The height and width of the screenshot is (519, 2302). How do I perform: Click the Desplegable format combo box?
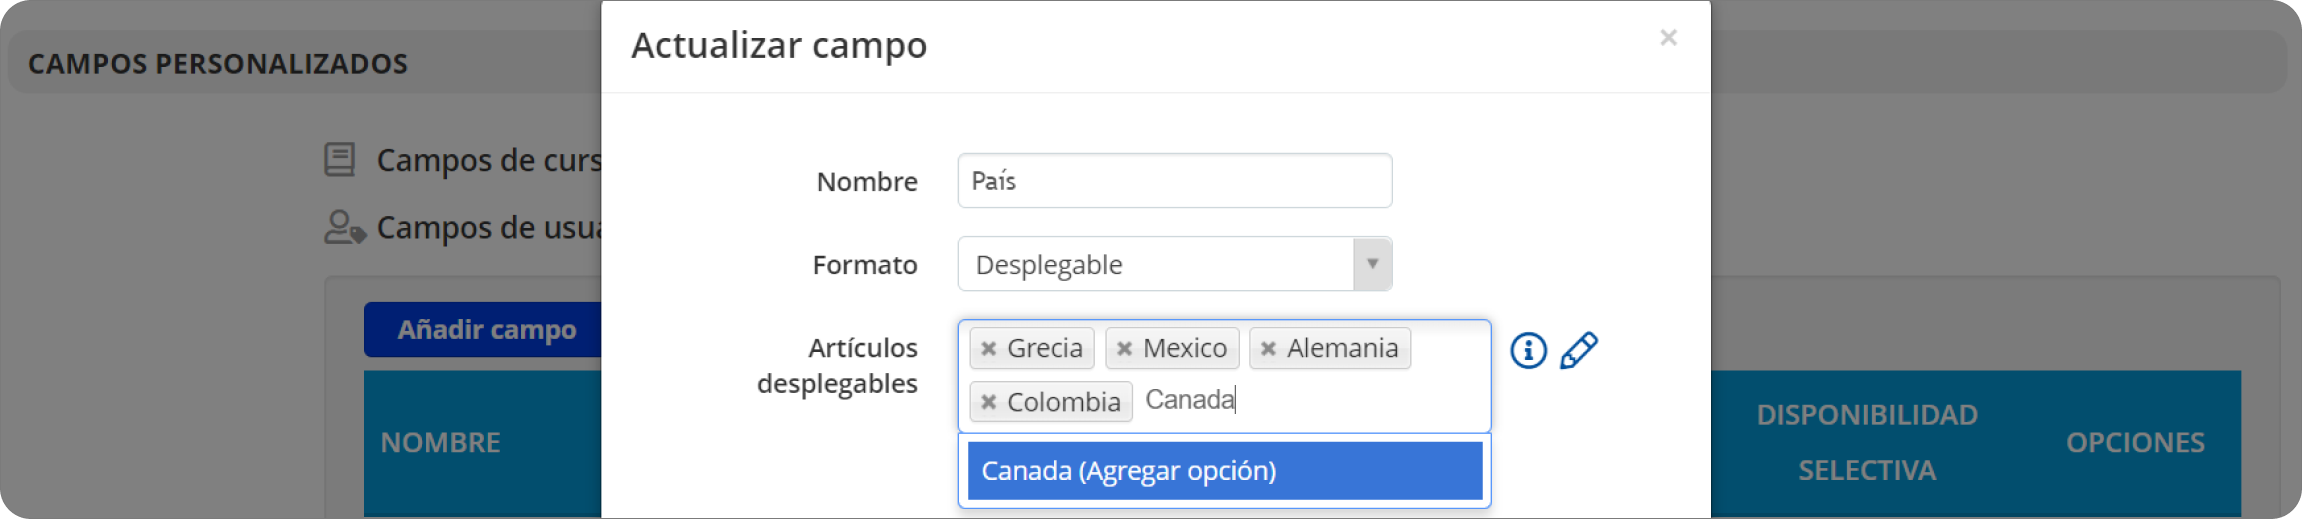pos(1174,264)
